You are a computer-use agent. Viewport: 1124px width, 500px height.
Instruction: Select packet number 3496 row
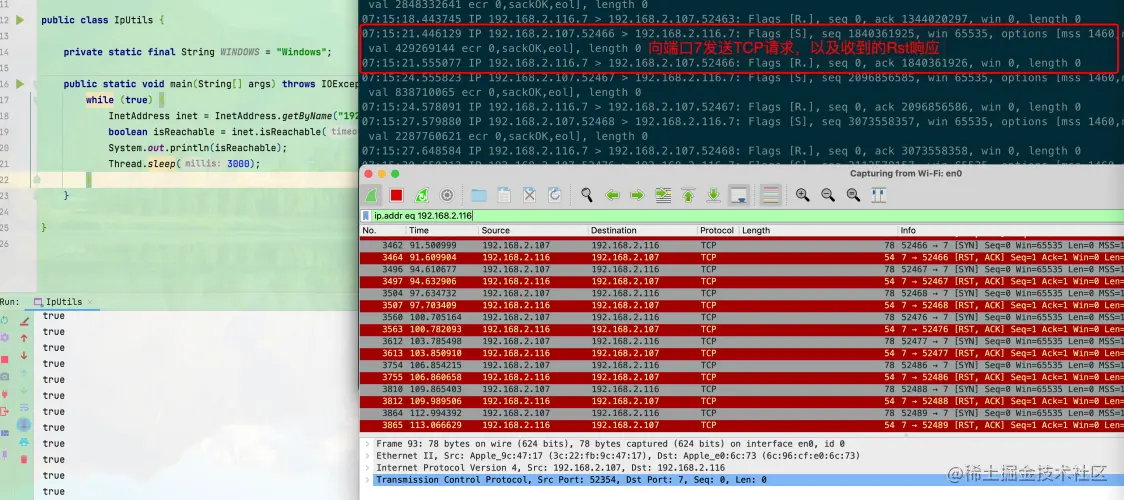pyautogui.click(x=742, y=269)
